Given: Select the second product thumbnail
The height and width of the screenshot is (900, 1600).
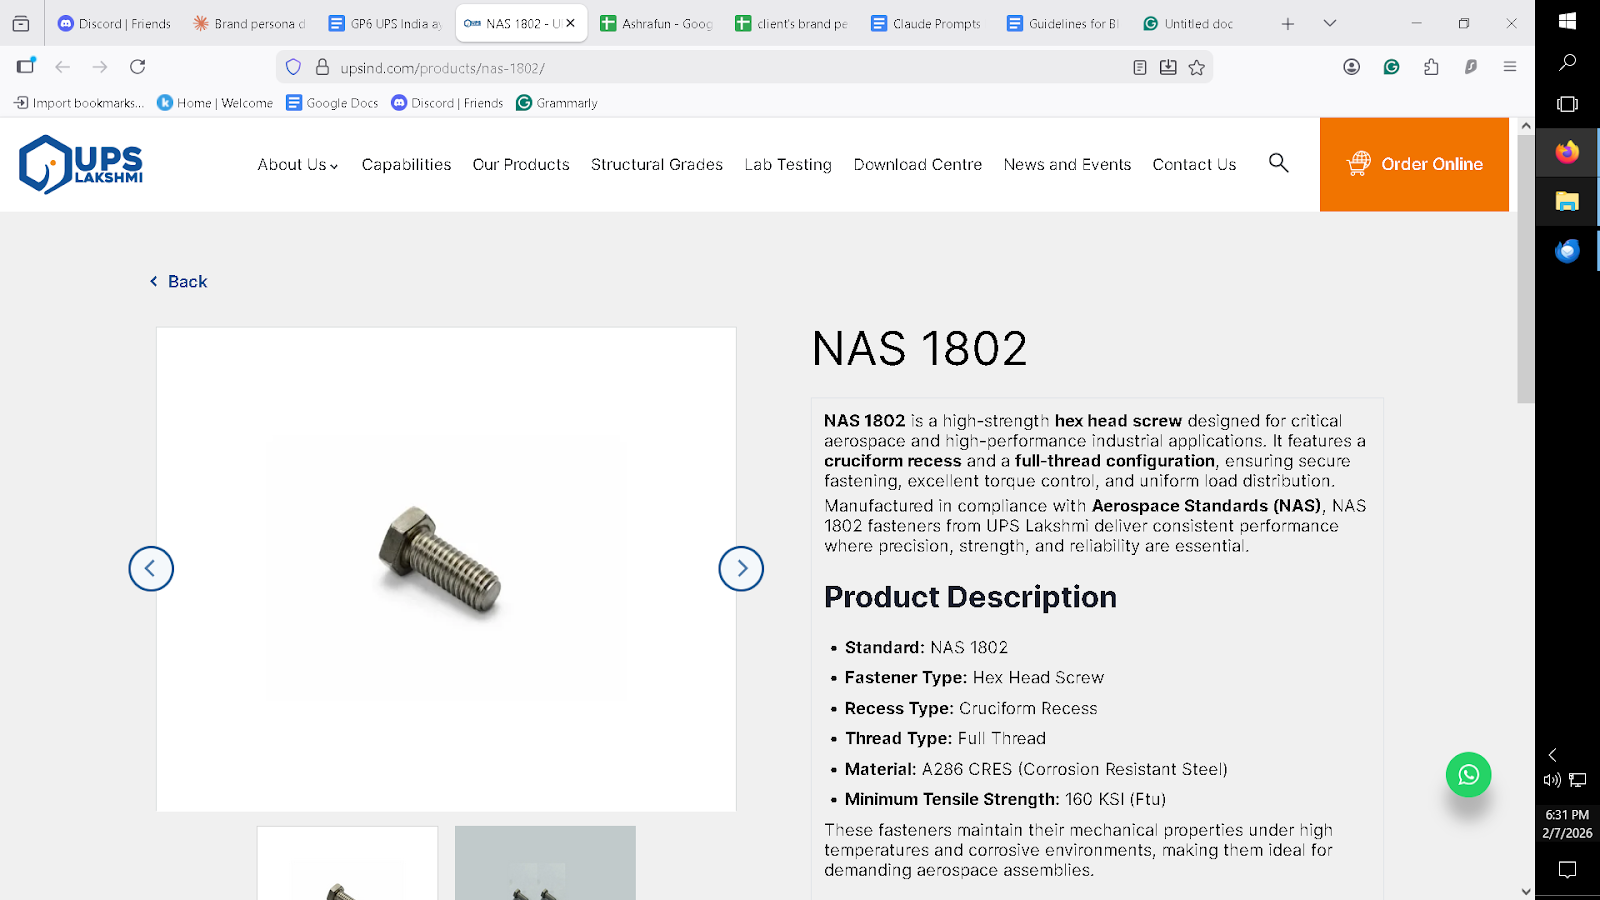Looking at the screenshot, I should point(545,863).
